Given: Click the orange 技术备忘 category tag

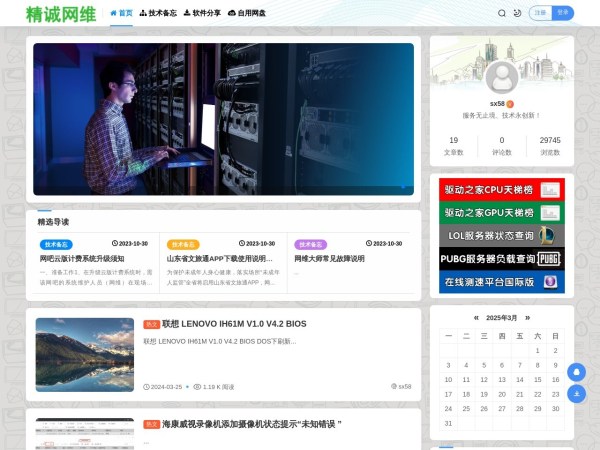Looking at the screenshot, I should tap(183, 244).
